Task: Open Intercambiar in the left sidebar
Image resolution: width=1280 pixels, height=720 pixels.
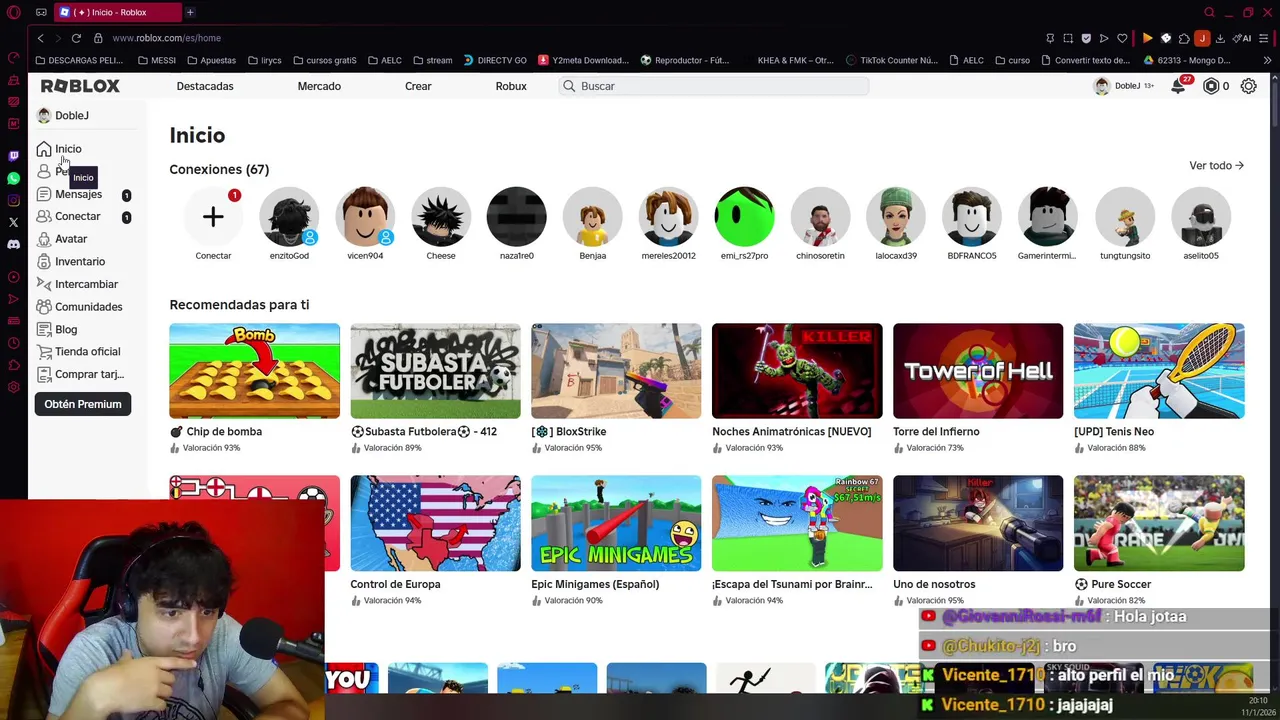Action: point(77,284)
